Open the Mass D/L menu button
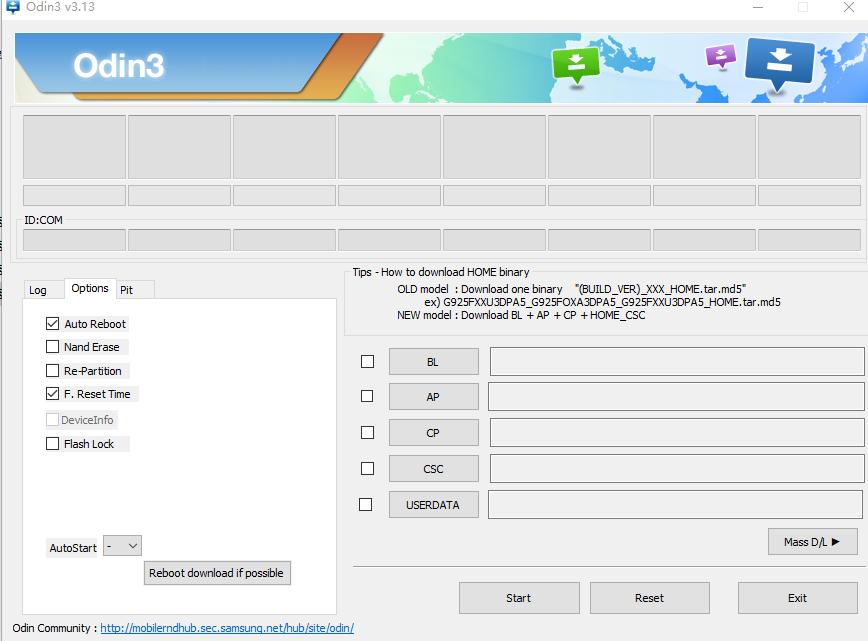 pyautogui.click(x=813, y=542)
